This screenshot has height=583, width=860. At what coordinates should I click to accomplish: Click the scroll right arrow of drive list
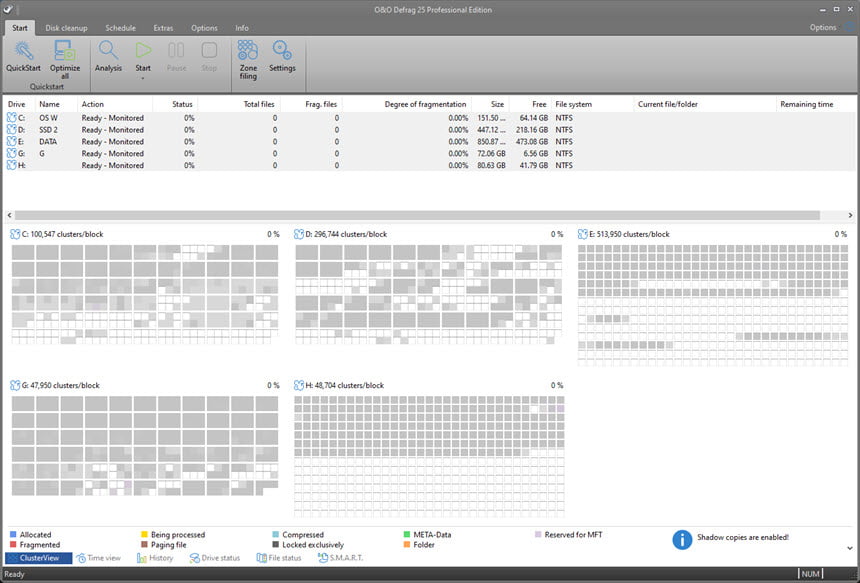tap(850, 216)
